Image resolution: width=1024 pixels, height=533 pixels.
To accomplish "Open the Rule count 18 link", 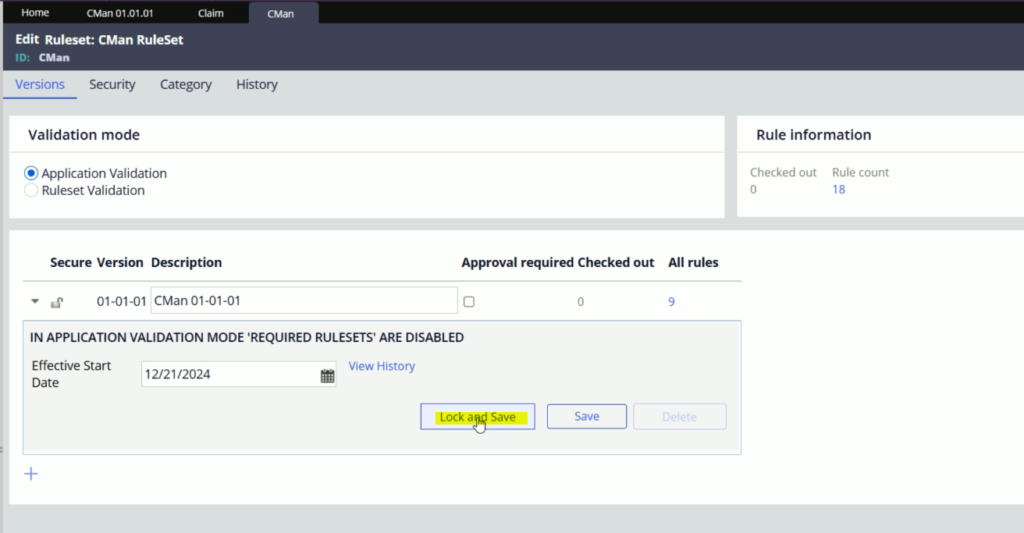I will tap(839, 189).
